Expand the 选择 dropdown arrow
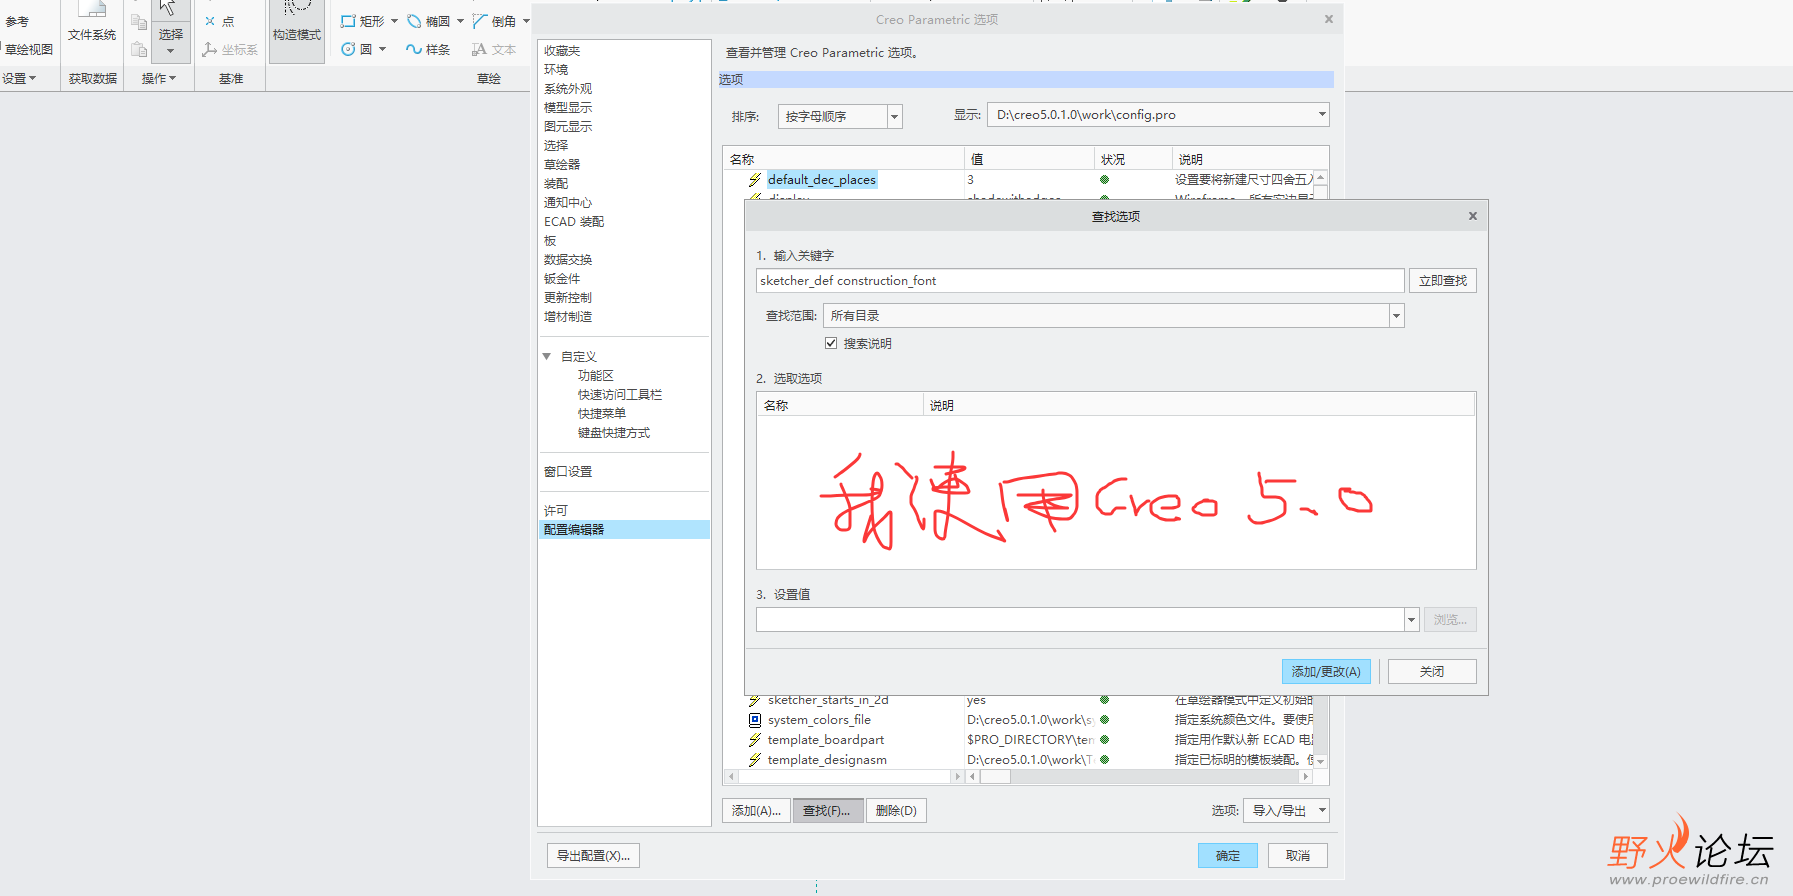Viewport: 1793px width, 896px height. point(170,52)
